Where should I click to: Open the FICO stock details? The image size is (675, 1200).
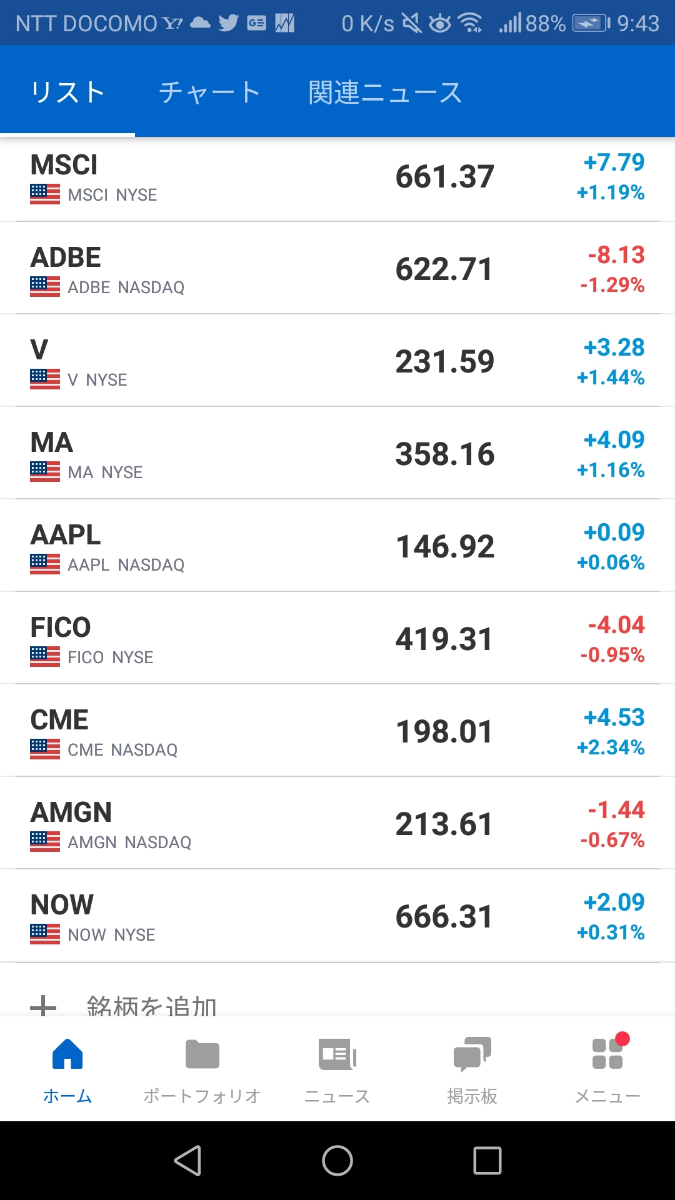point(337,638)
